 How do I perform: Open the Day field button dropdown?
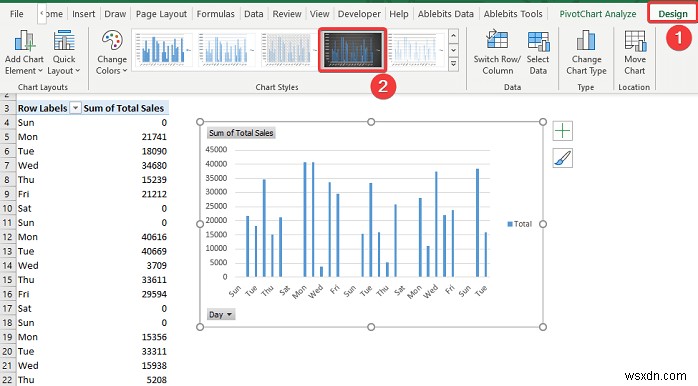221,314
